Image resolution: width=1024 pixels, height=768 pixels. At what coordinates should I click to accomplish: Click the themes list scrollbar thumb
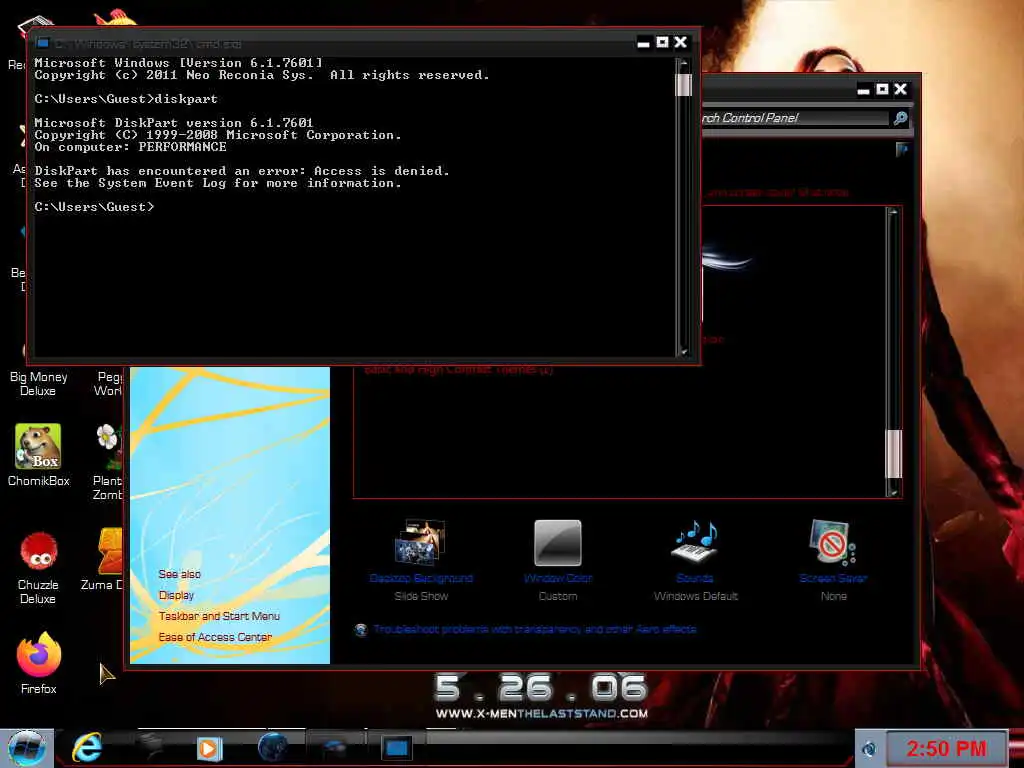pos(893,454)
